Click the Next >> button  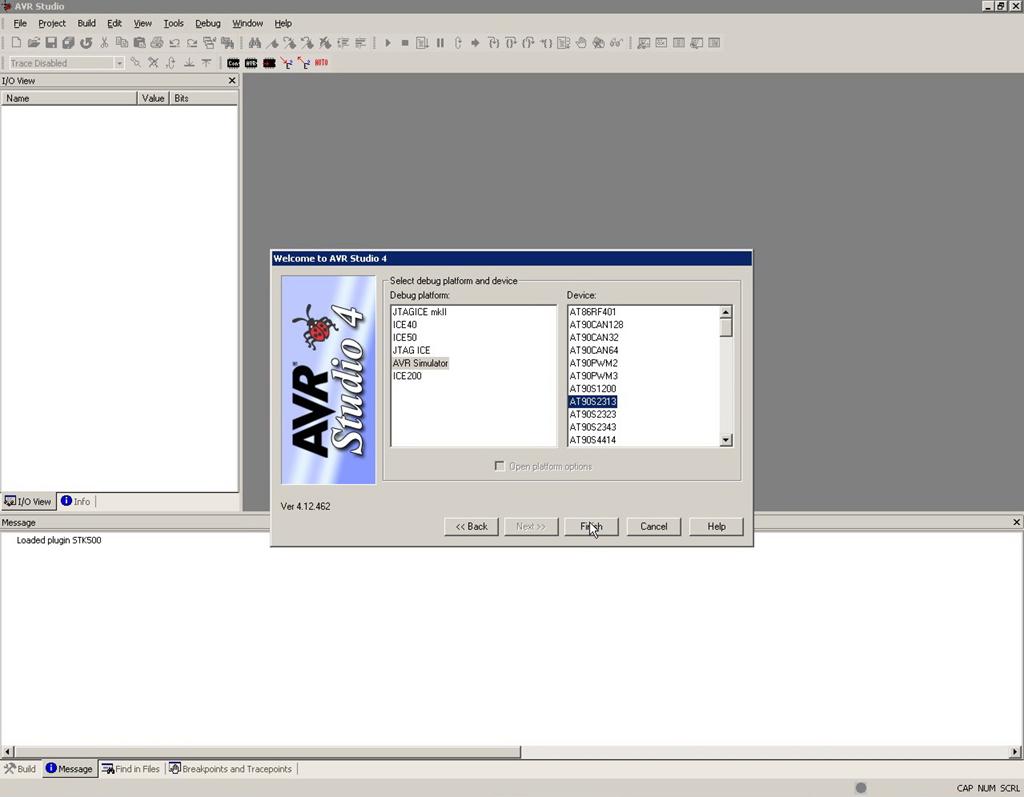click(x=531, y=527)
